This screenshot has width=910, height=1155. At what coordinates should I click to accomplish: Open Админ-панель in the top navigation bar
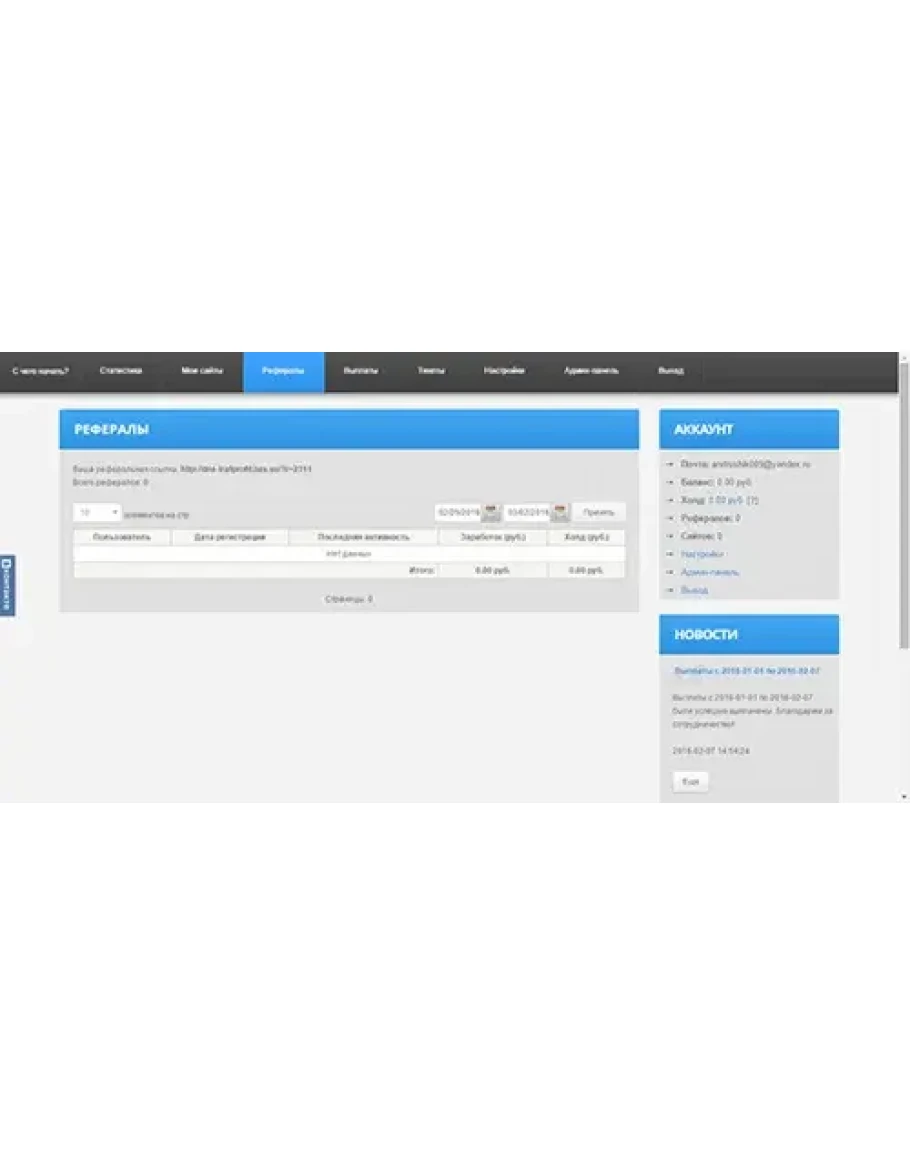point(590,371)
